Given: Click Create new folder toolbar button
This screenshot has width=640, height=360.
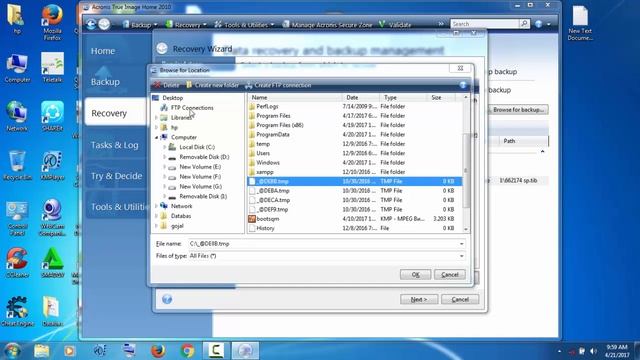Looking at the screenshot, I should tap(212, 85).
